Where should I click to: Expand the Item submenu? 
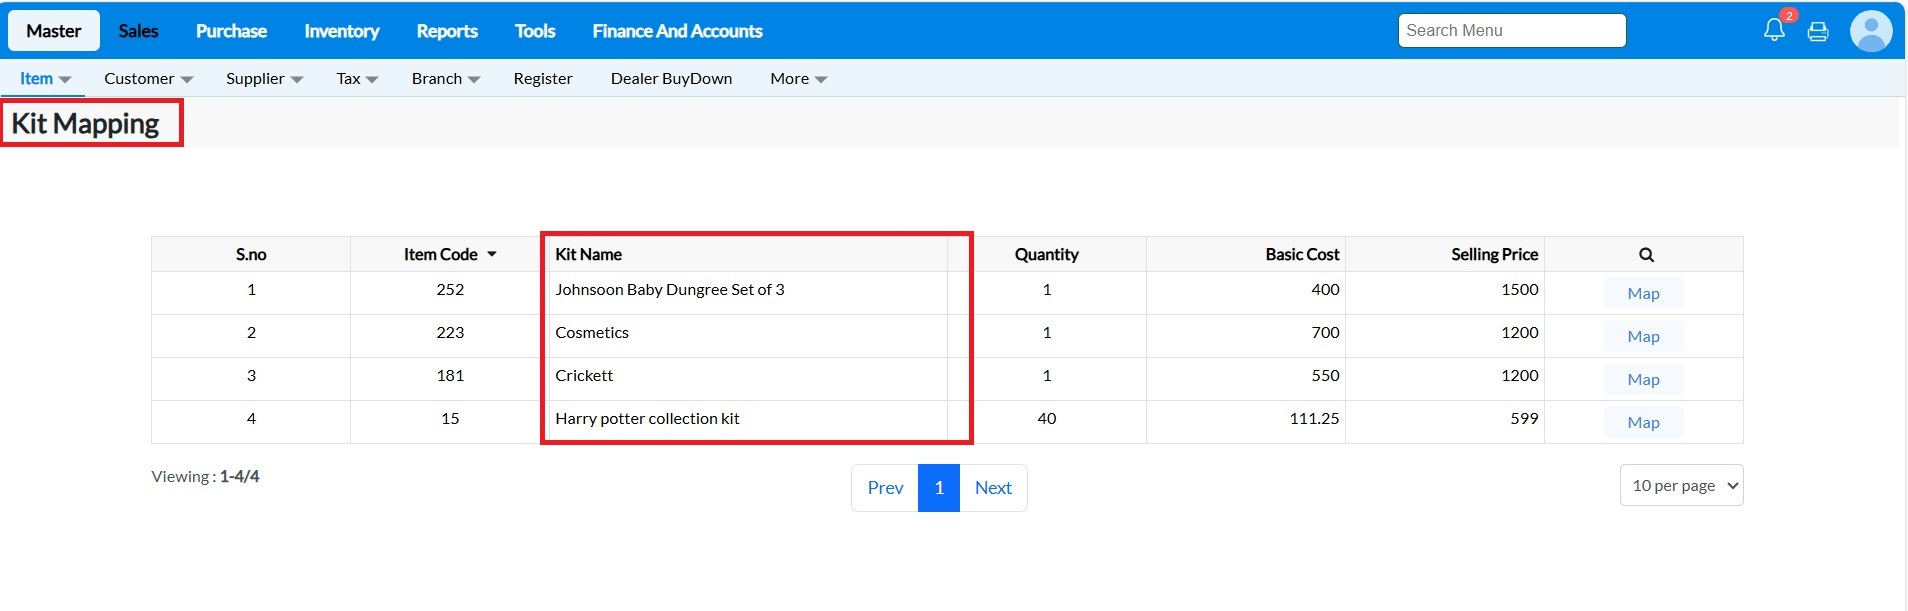pyautogui.click(x=45, y=79)
